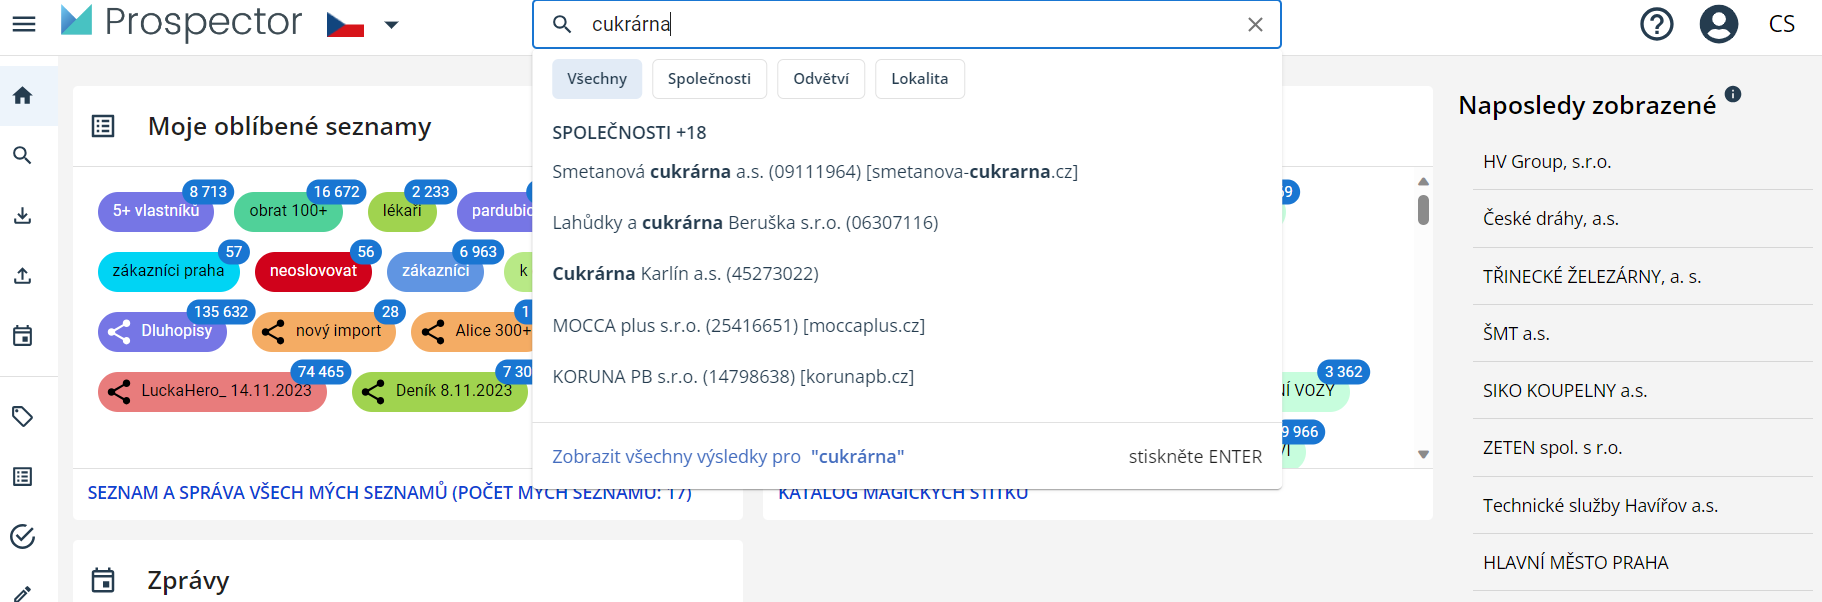Select the Lokalita filter tab

click(x=919, y=79)
